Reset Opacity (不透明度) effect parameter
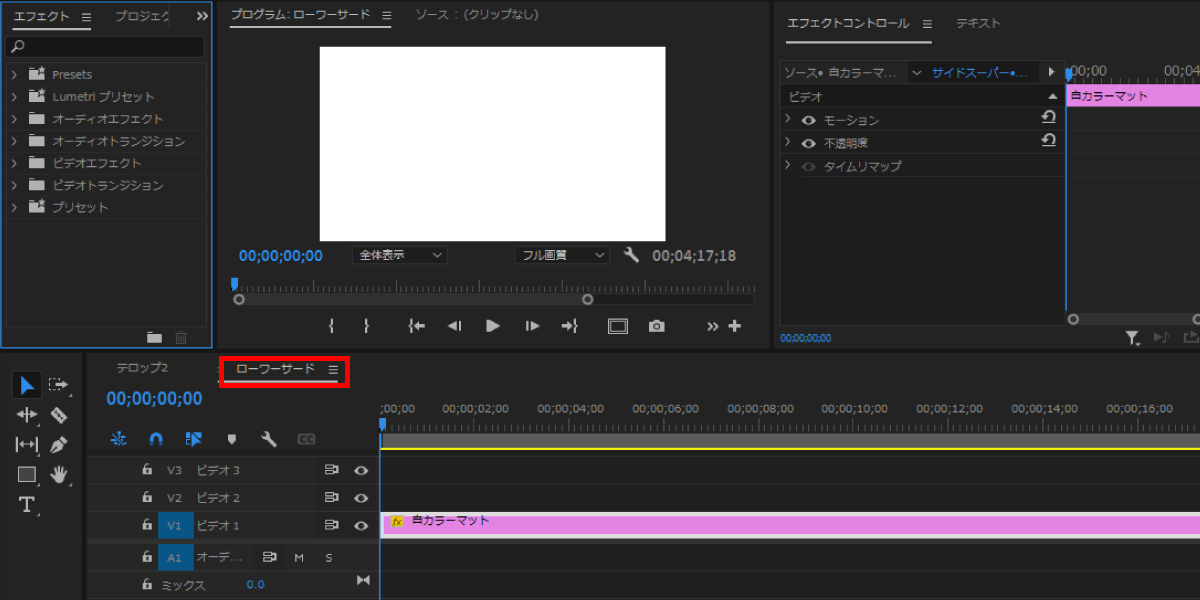 click(1048, 141)
